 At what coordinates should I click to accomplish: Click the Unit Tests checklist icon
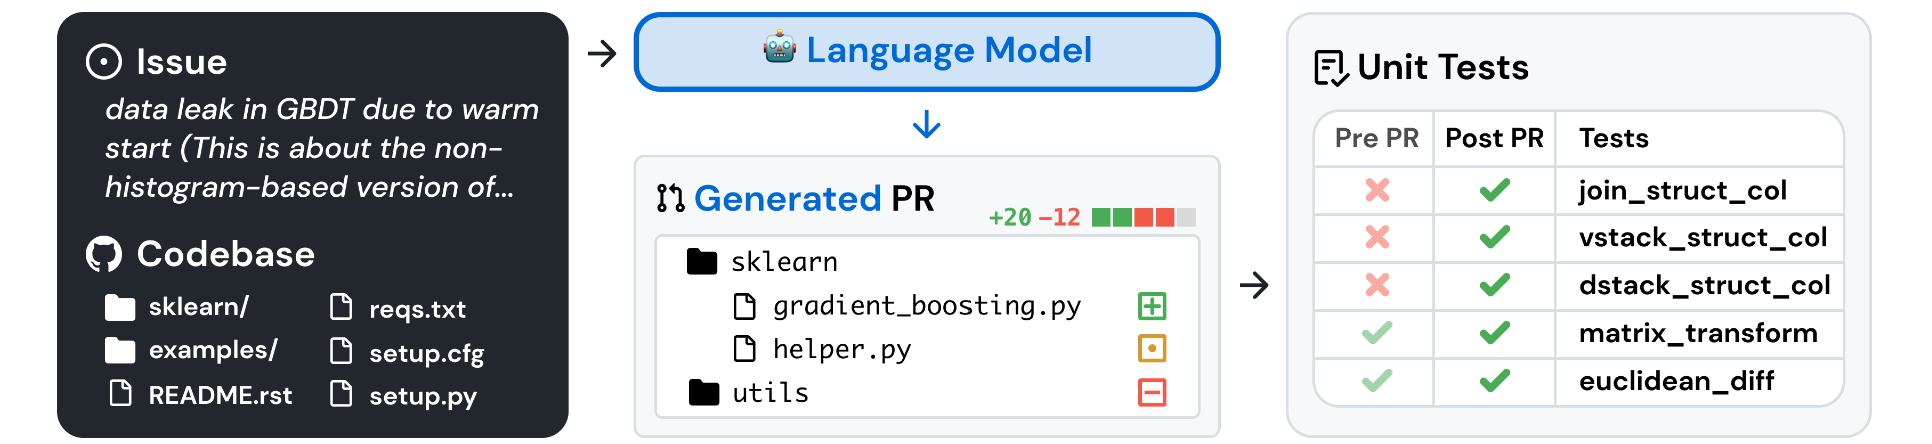[x=1331, y=68]
